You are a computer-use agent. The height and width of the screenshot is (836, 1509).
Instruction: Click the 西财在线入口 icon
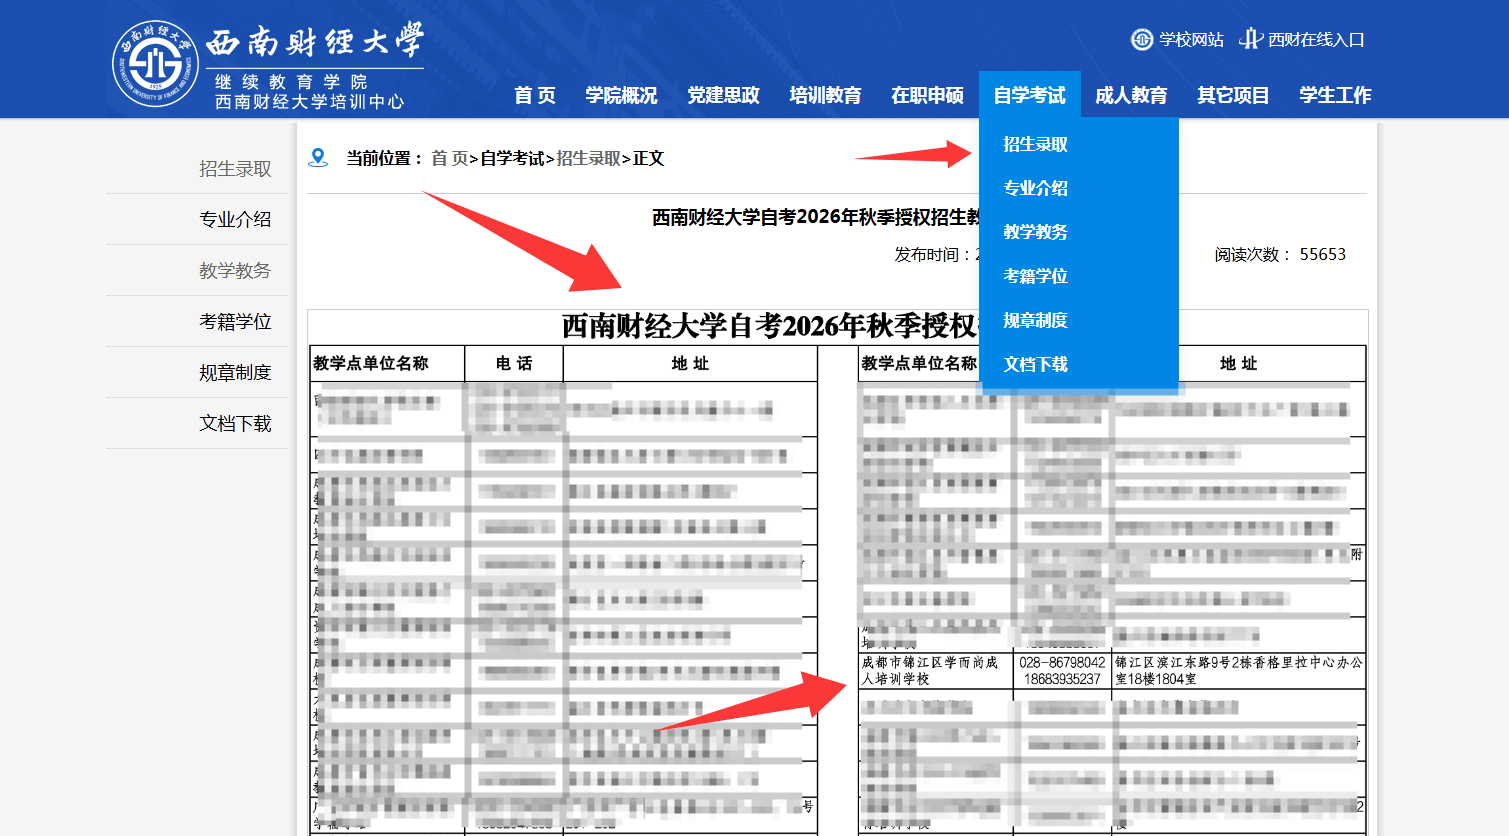pos(1250,39)
